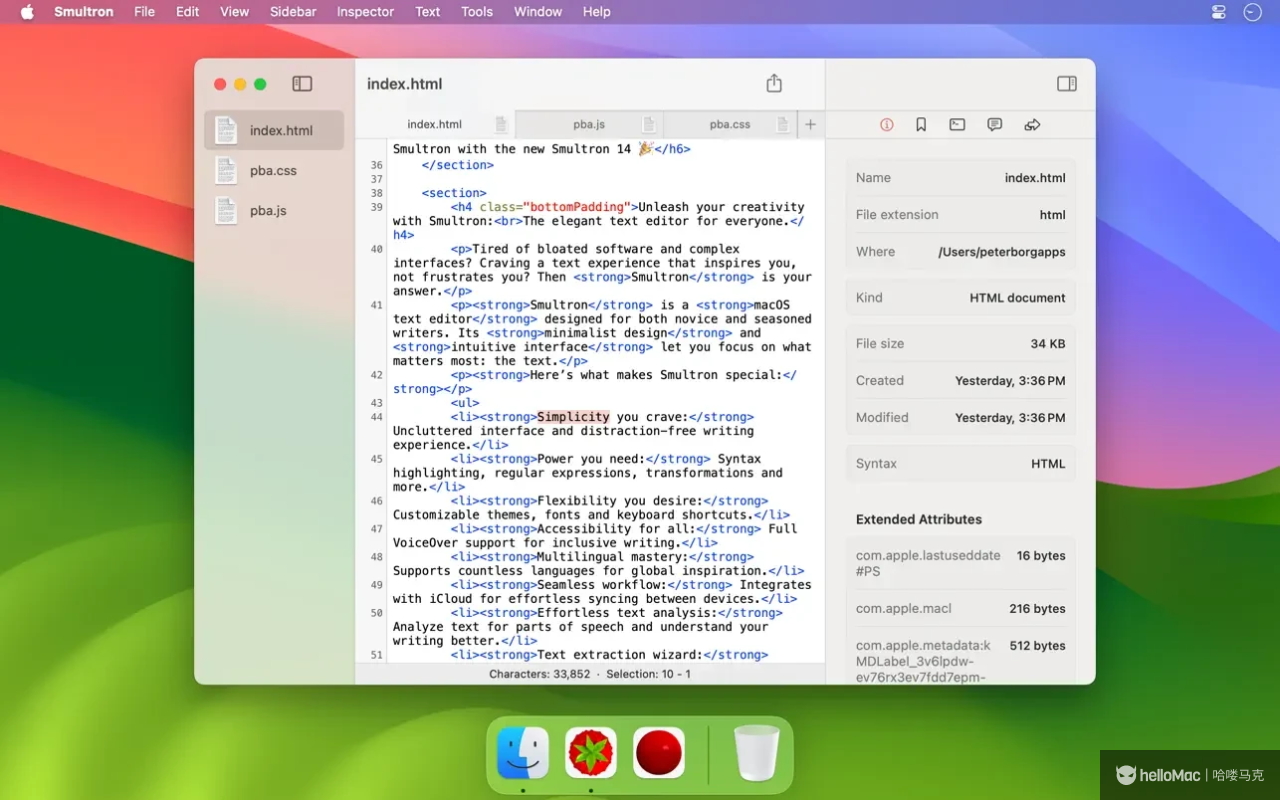
Task: Click the index.html file icon in sidebar
Action: 226,130
